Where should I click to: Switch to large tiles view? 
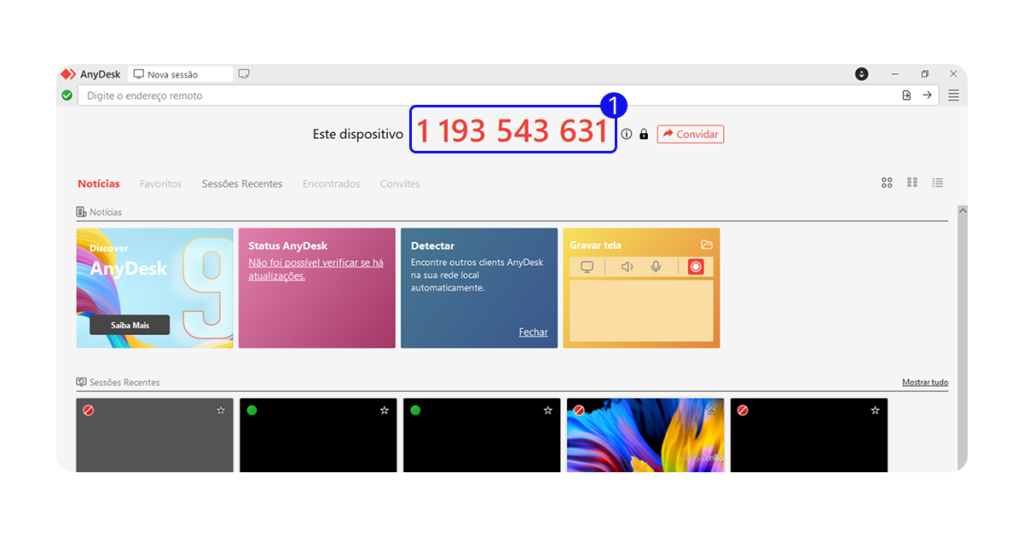pyautogui.click(x=887, y=183)
